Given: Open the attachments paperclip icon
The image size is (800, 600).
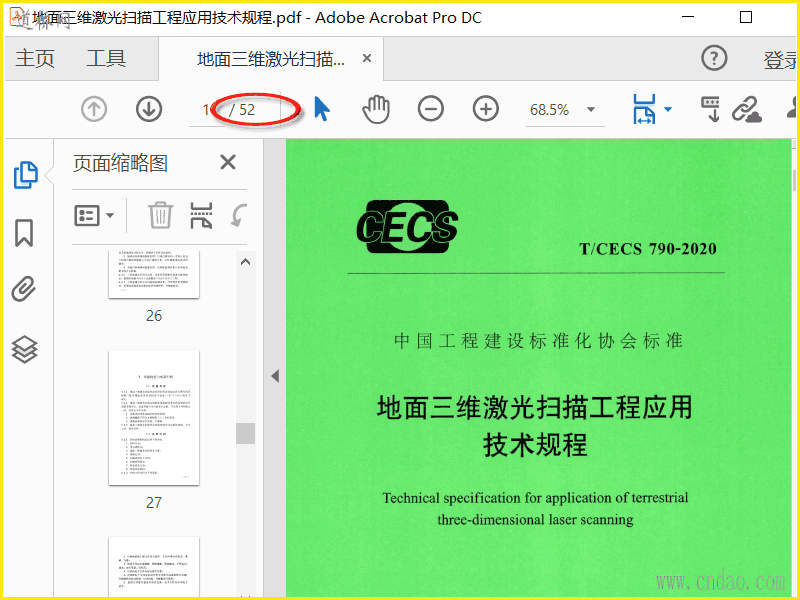Looking at the screenshot, I should [x=24, y=289].
